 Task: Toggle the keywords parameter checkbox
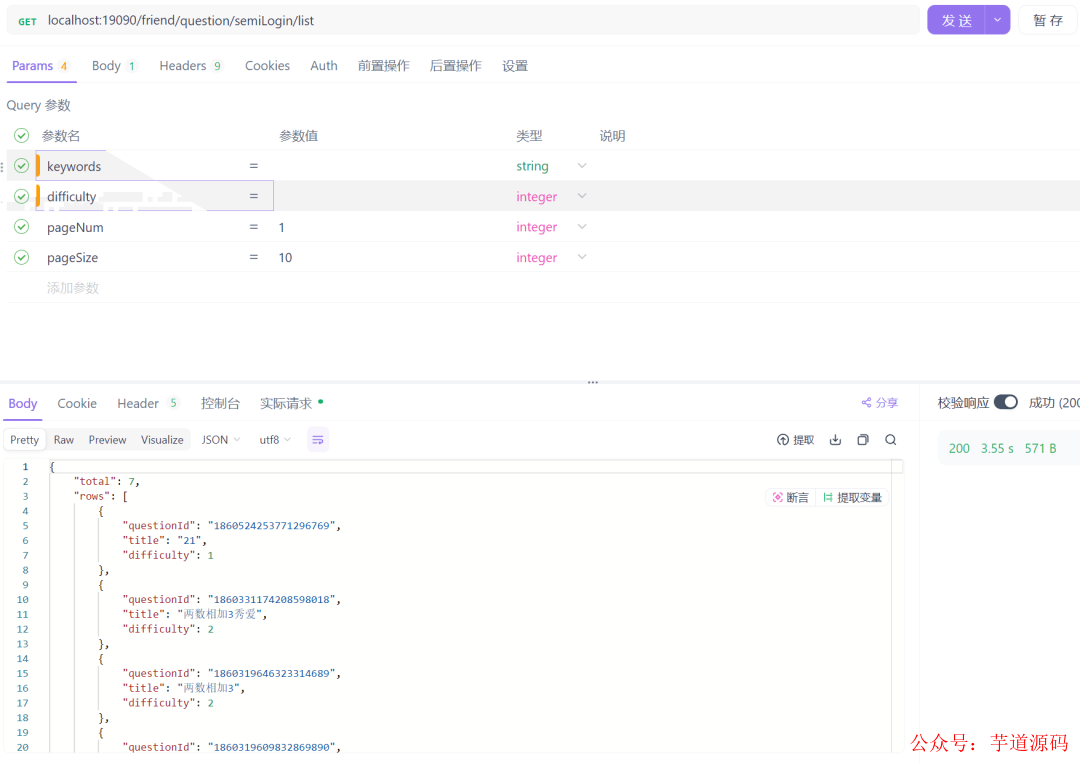pyautogui.click(x=21, y=166)
